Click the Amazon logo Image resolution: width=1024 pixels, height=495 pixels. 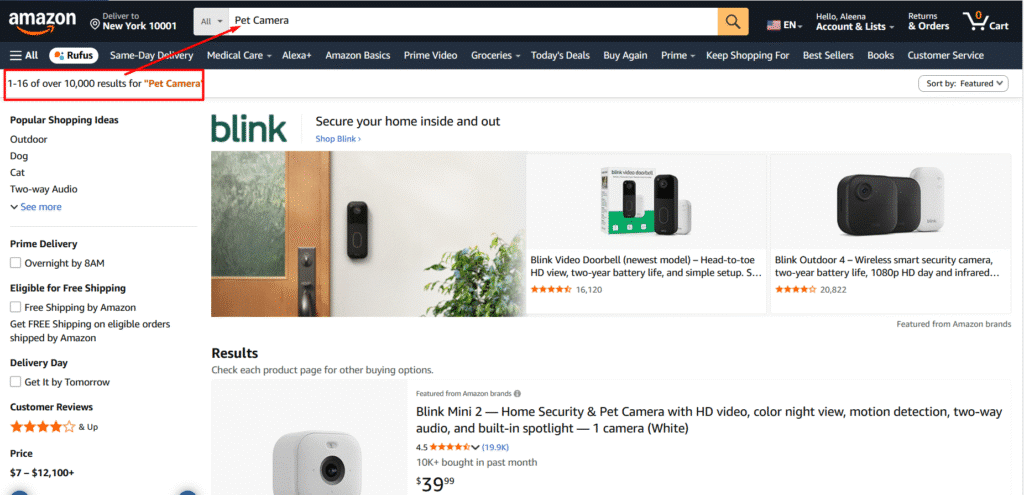(42, 22)
